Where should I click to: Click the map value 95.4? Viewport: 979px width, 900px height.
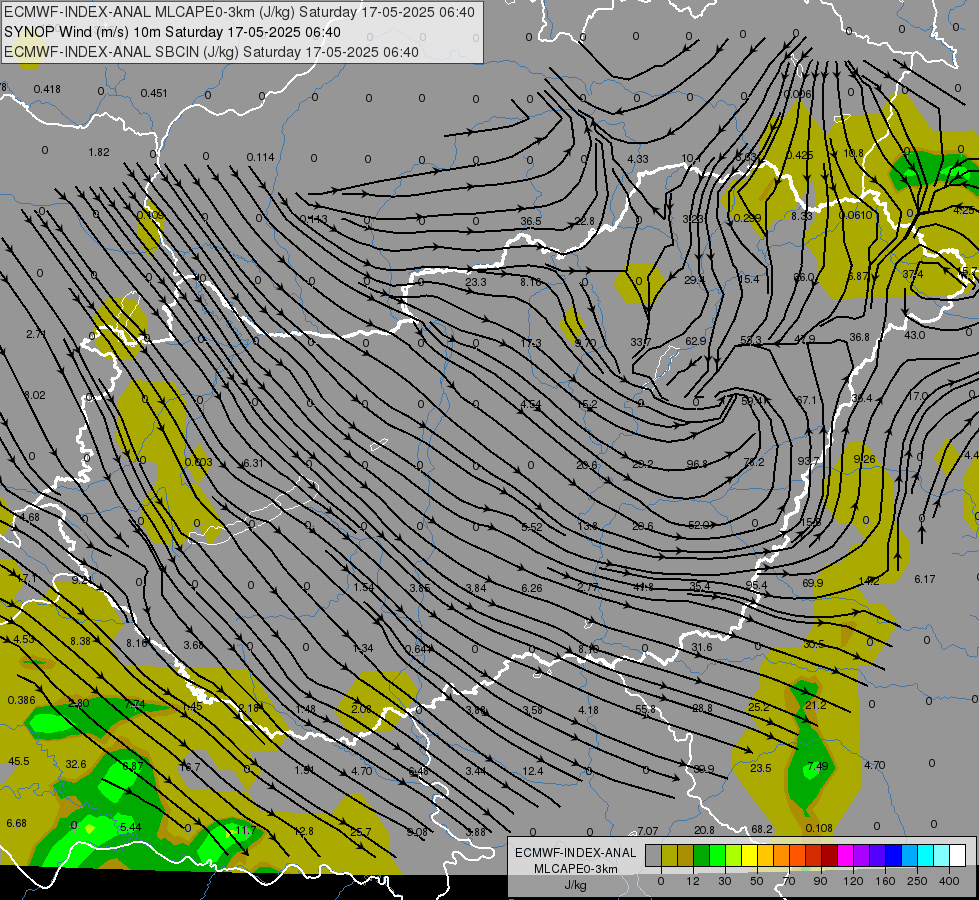pos(756,585)
